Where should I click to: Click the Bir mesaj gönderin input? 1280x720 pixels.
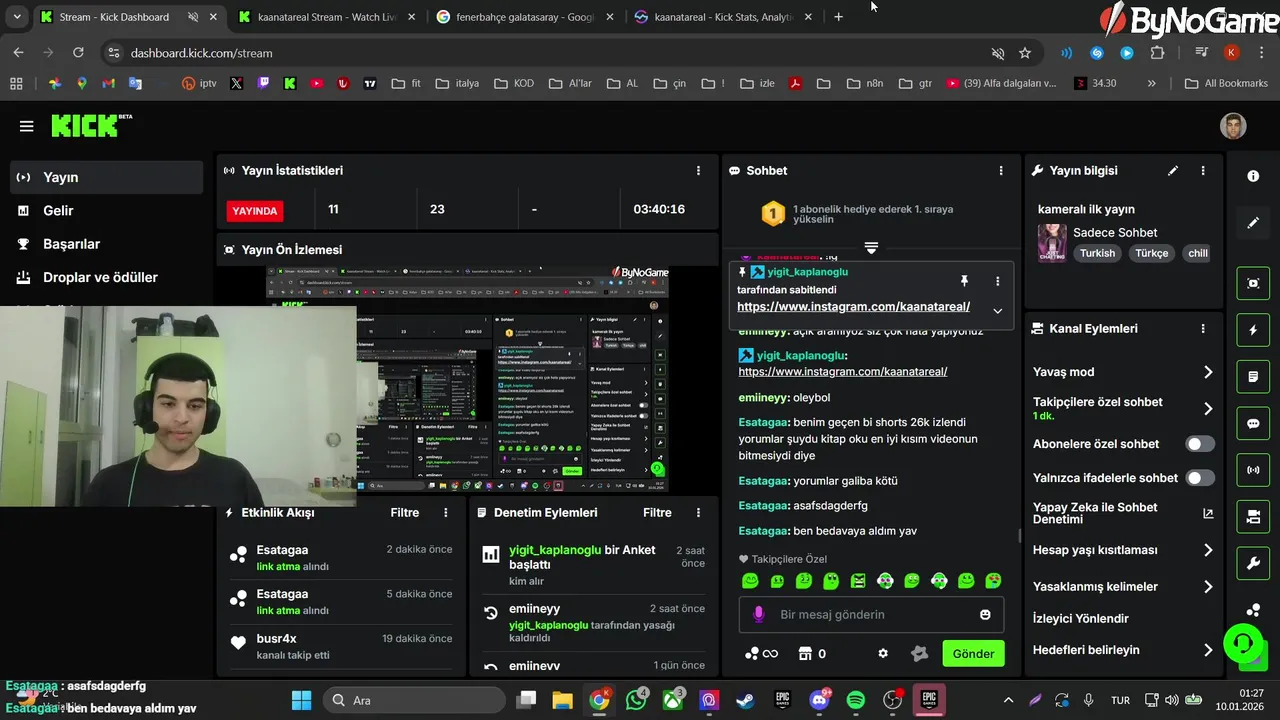point(870,614)
